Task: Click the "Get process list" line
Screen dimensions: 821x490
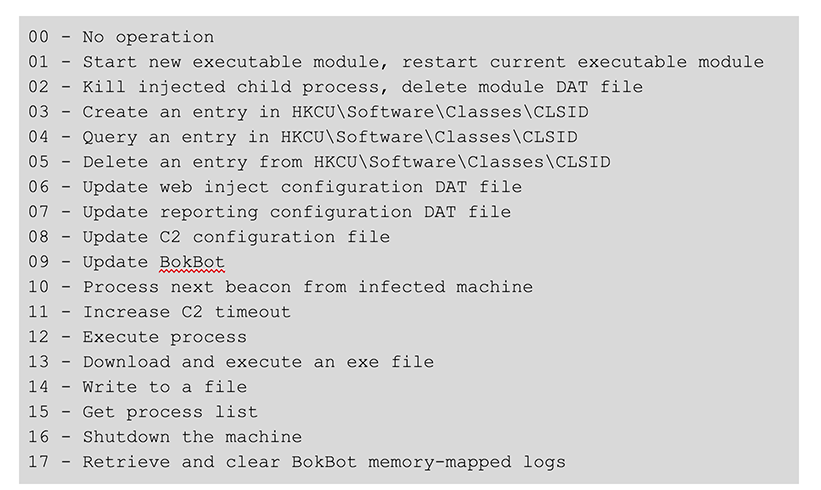Action: [x=143, y=412]
